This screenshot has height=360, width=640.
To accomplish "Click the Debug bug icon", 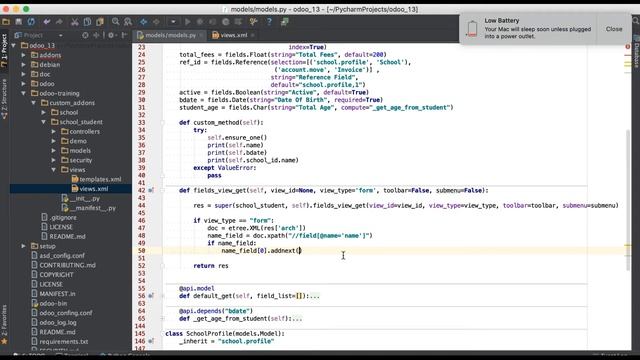I will click(x=200, y=22).
